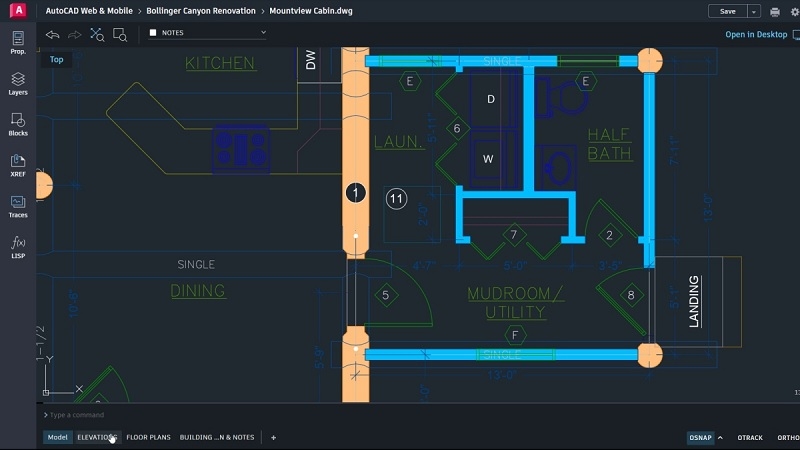Toggle OSNAP mode
This screenshot has width=800, height=450.
(x=700, y=437)
